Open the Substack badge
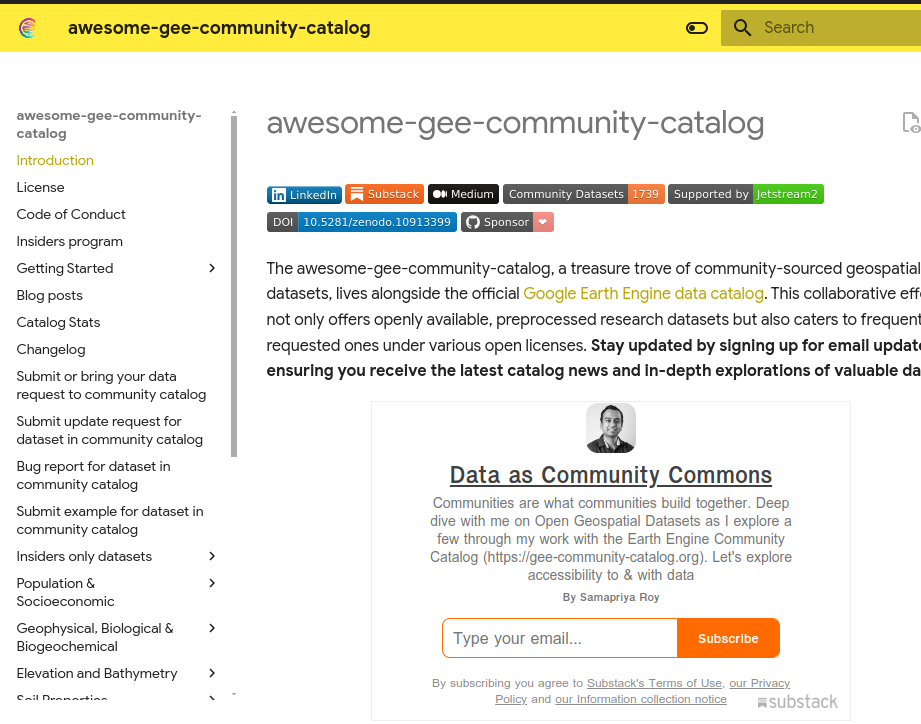This screenshot has width=921, height=724. coord(384,195)
